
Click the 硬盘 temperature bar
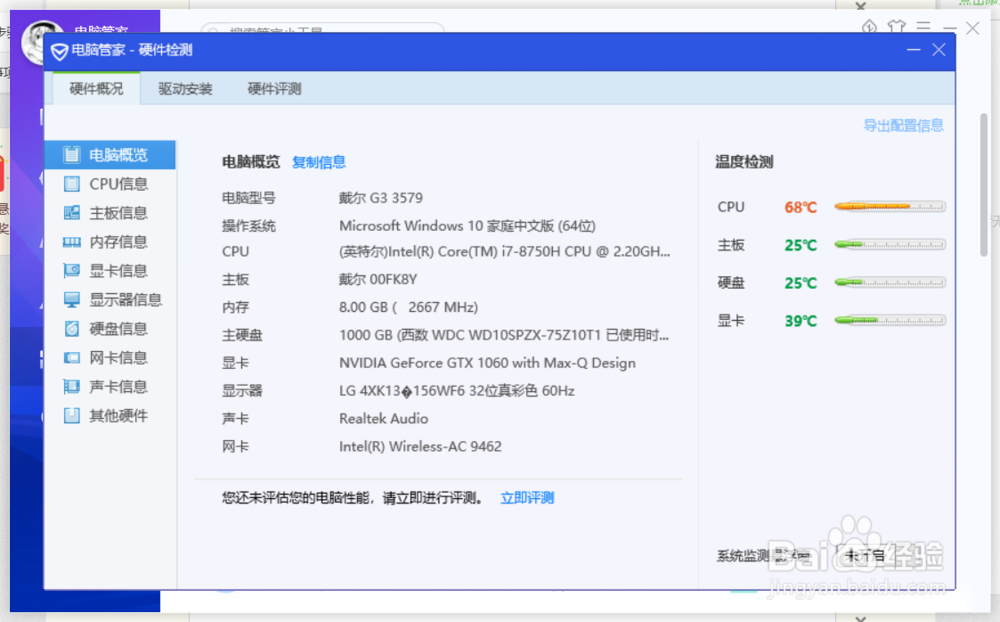point(890,282)
